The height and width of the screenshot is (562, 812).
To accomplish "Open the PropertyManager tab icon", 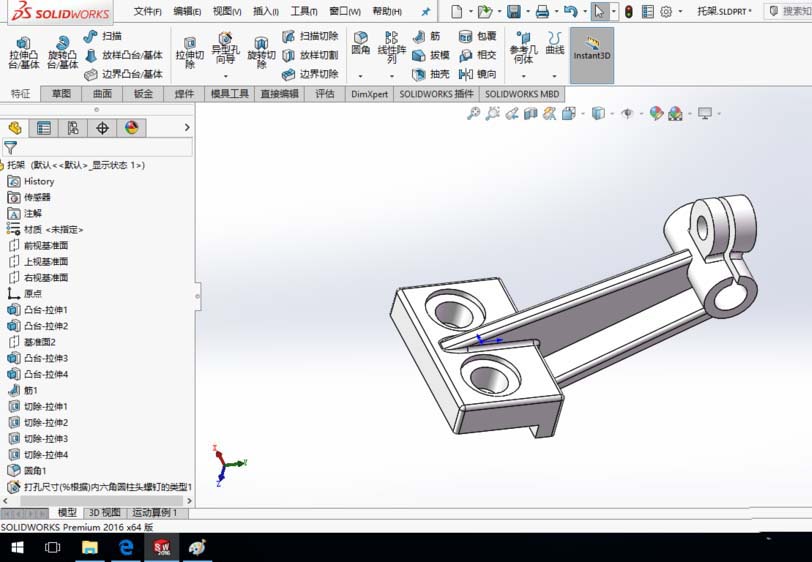I will click(44, 128).
